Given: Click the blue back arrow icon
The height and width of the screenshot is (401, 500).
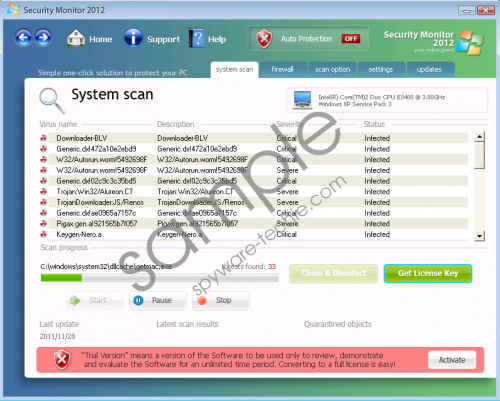Looking at the screenshot, I should pyautogui.click(x=23, y=38).
